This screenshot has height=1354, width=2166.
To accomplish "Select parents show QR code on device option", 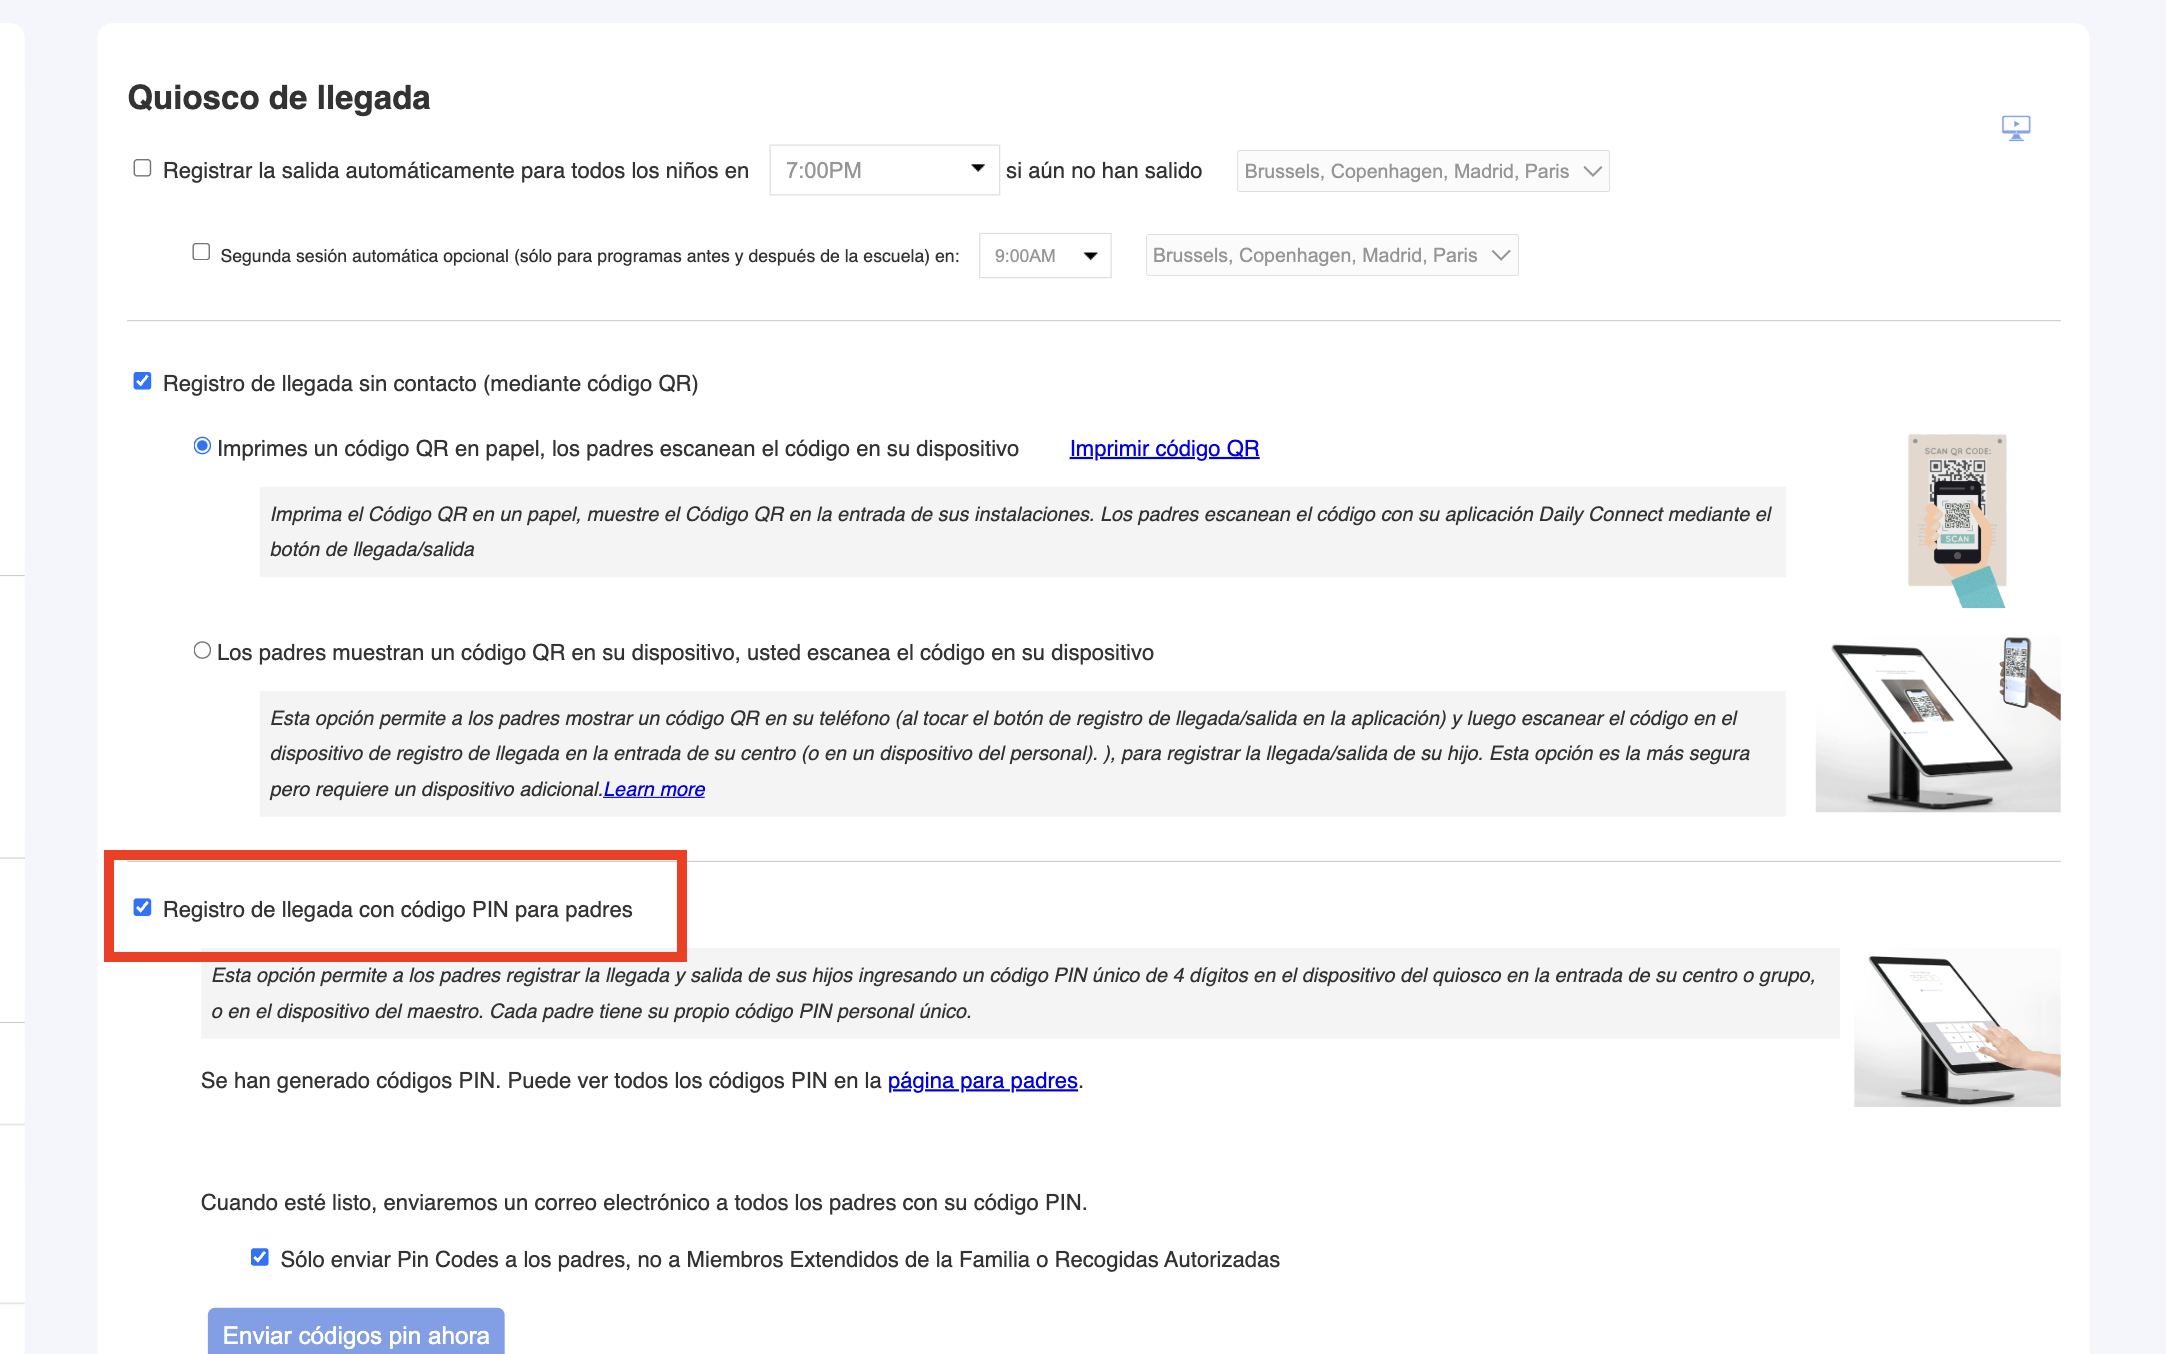I will click(x=202, y=650).
